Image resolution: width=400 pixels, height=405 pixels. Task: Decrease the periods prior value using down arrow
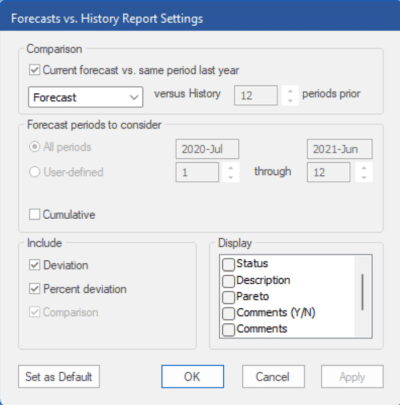[290, 100]
